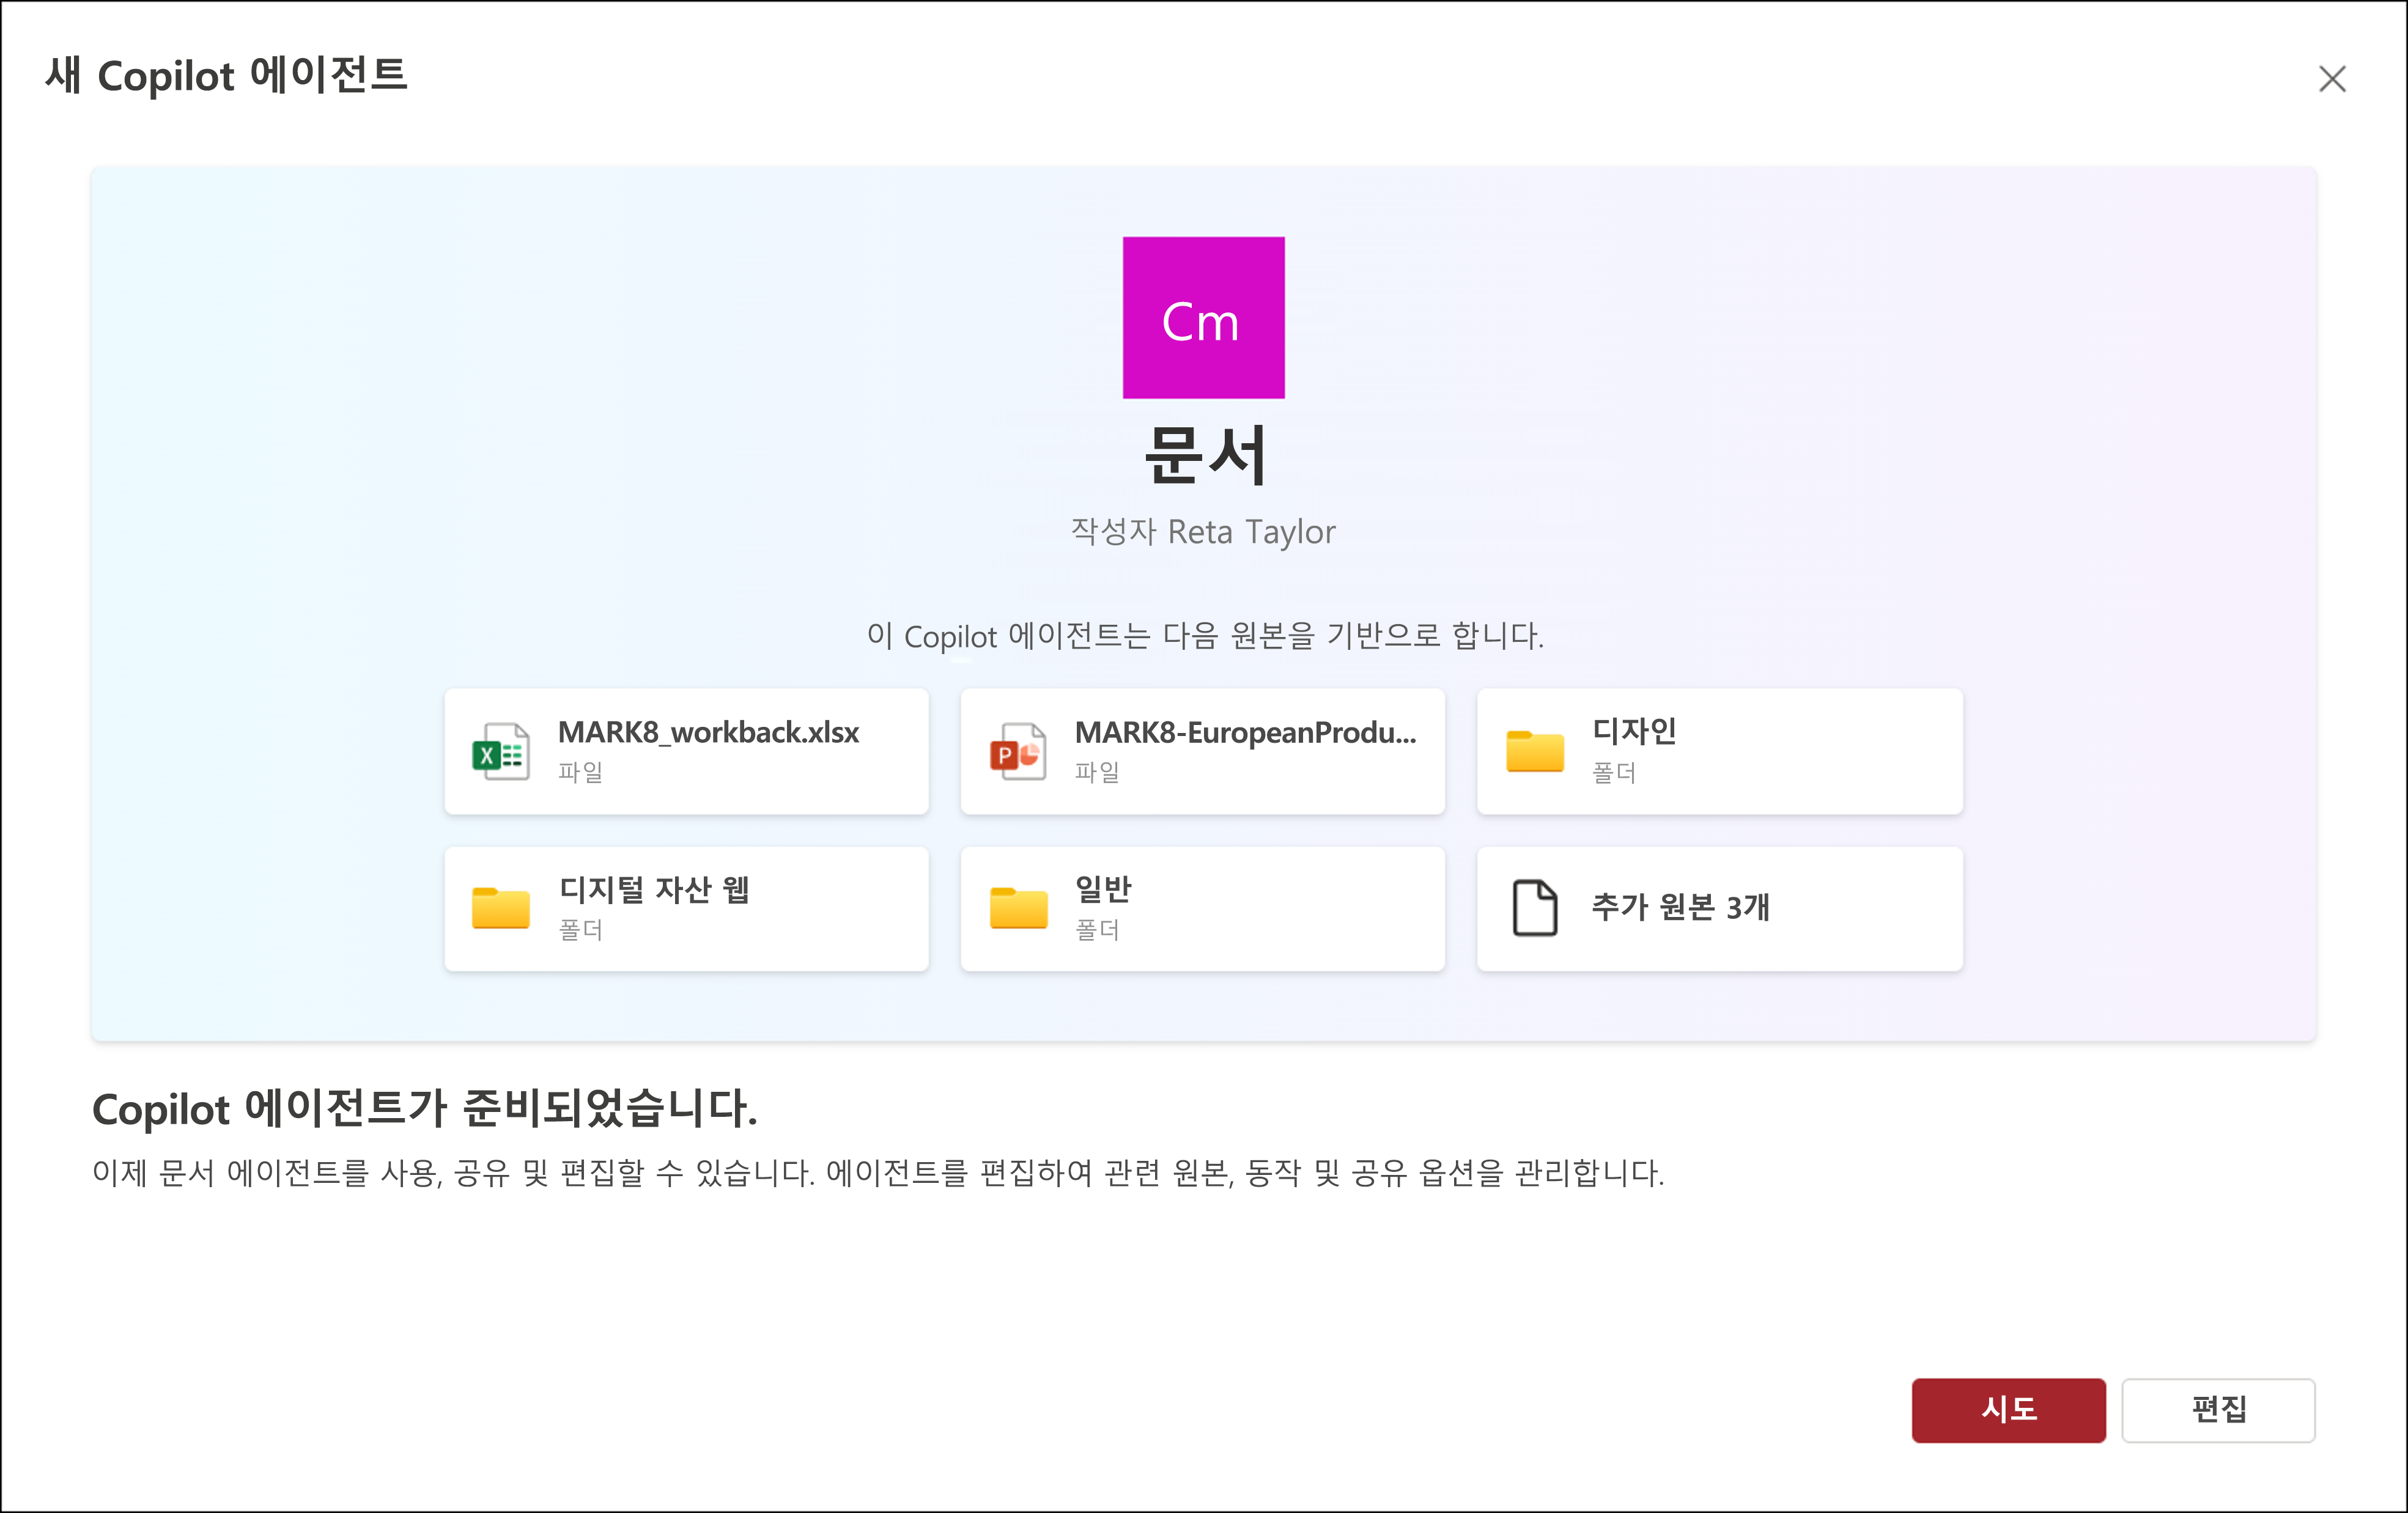Click the Excel icon for MARK8_workback.xlsx
2408x1513 pixels.
click(500, 752)
